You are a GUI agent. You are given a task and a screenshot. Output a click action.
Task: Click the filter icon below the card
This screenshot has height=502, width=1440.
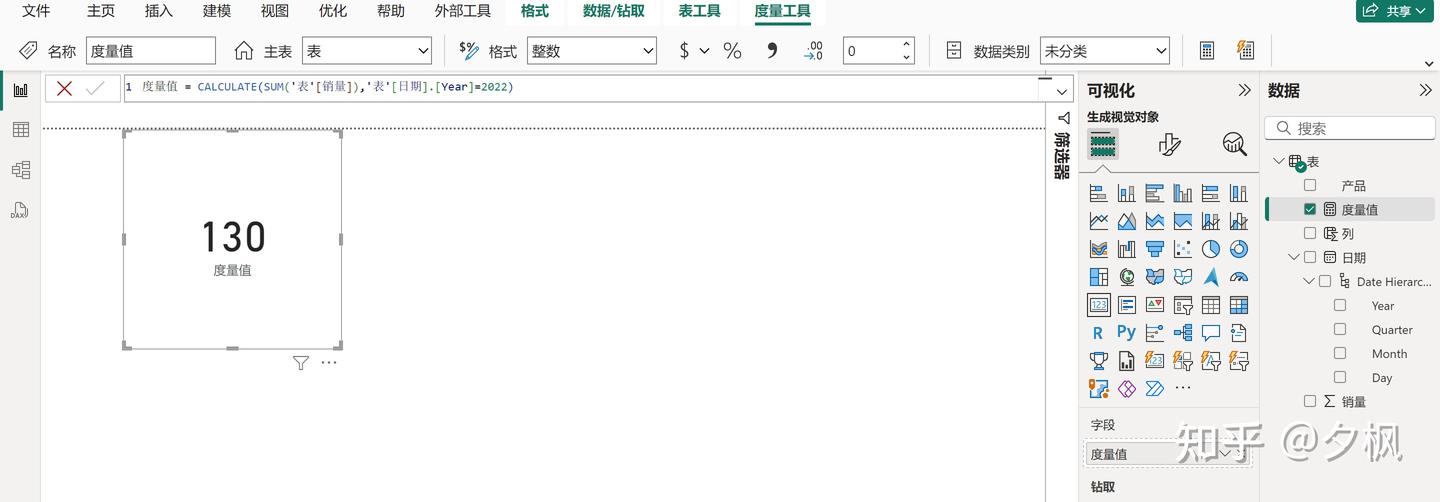coord(300,363)
